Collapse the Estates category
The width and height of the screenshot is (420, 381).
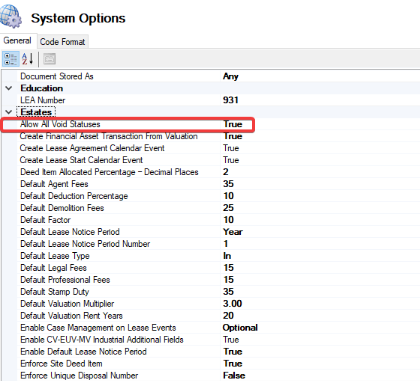click(x=9, y=112)
